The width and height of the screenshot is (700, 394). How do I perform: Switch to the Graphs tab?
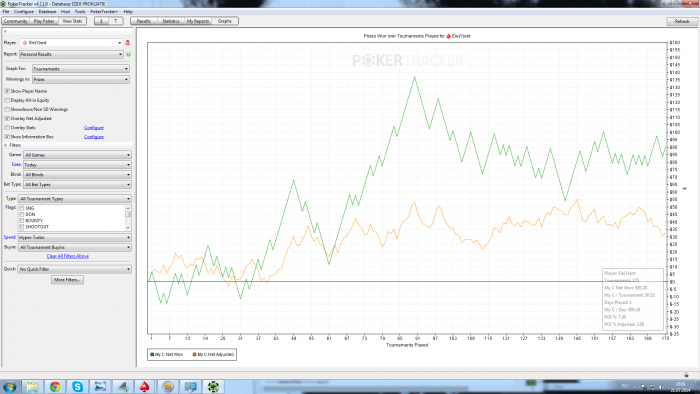[x=225, y=21]
